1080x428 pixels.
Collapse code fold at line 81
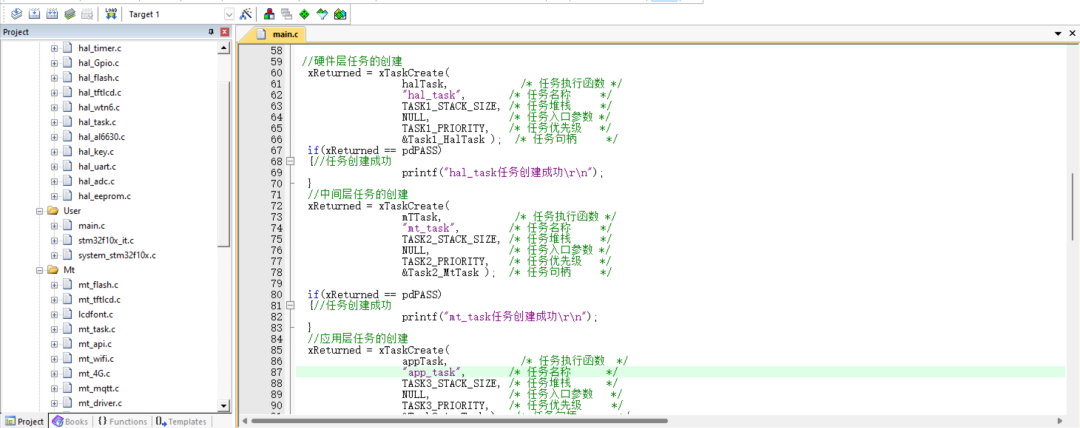point(291,305)
